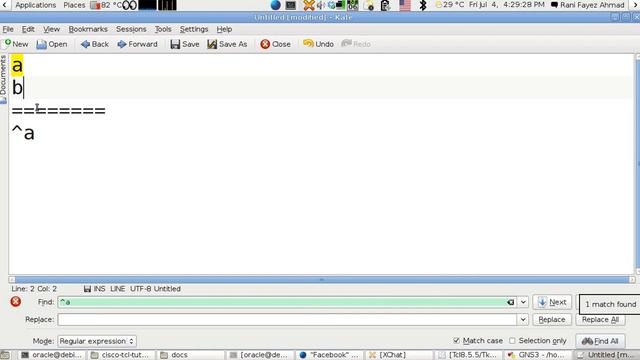Viewport: 640px width, 360px height.
Task: Click the show desktop icon in bottom panel
Action: point(5,355)
